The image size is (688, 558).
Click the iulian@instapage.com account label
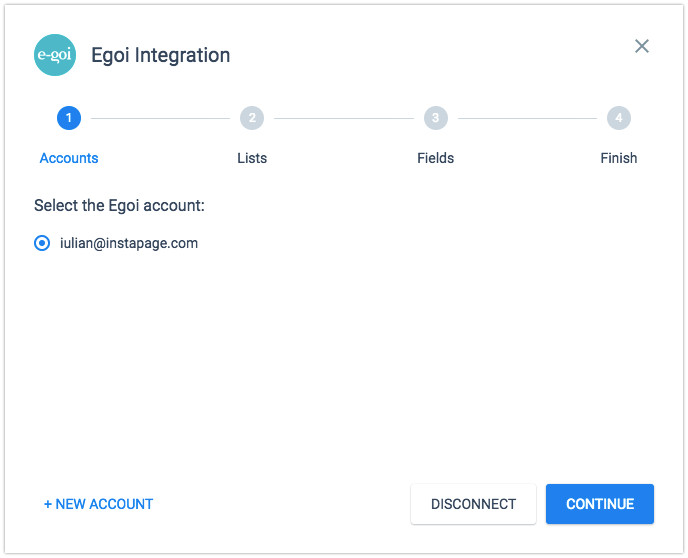coord(129,243)
